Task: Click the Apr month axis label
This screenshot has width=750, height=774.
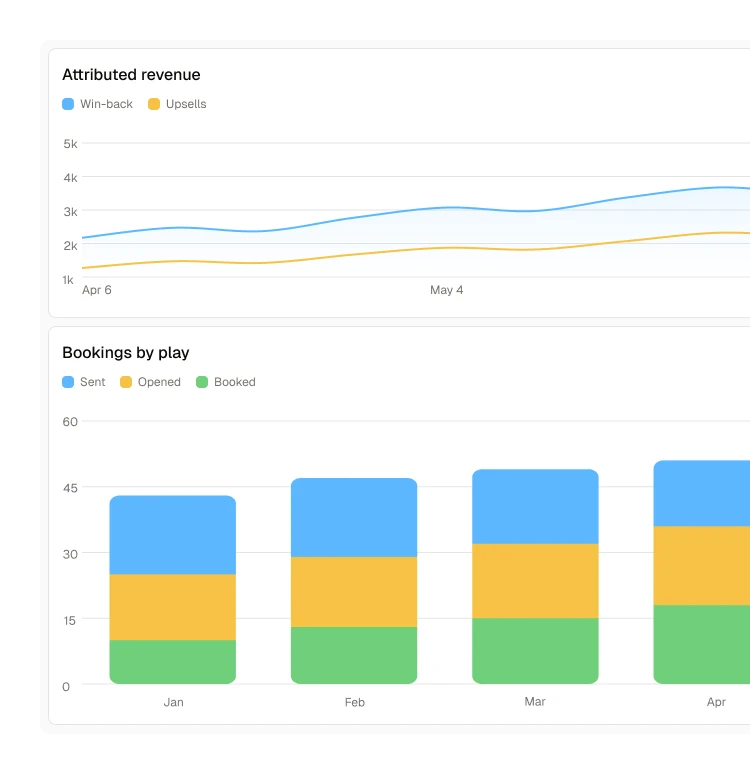Action: coord(716,702)
